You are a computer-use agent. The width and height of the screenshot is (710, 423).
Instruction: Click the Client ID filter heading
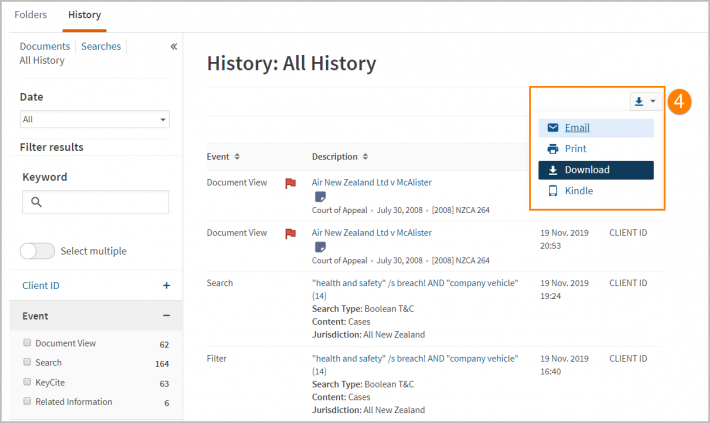click(x=41, y=286)
